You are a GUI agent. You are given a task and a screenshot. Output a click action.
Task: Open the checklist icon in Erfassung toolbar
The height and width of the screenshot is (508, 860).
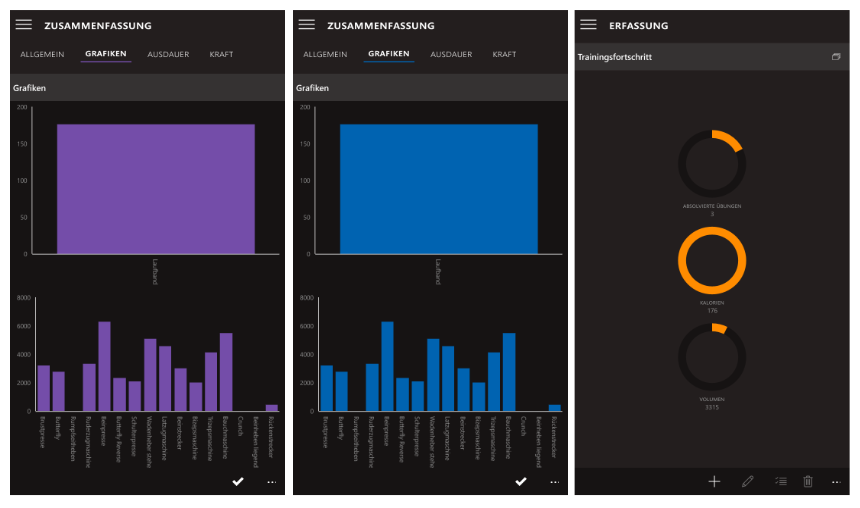(x=781, y=482)
